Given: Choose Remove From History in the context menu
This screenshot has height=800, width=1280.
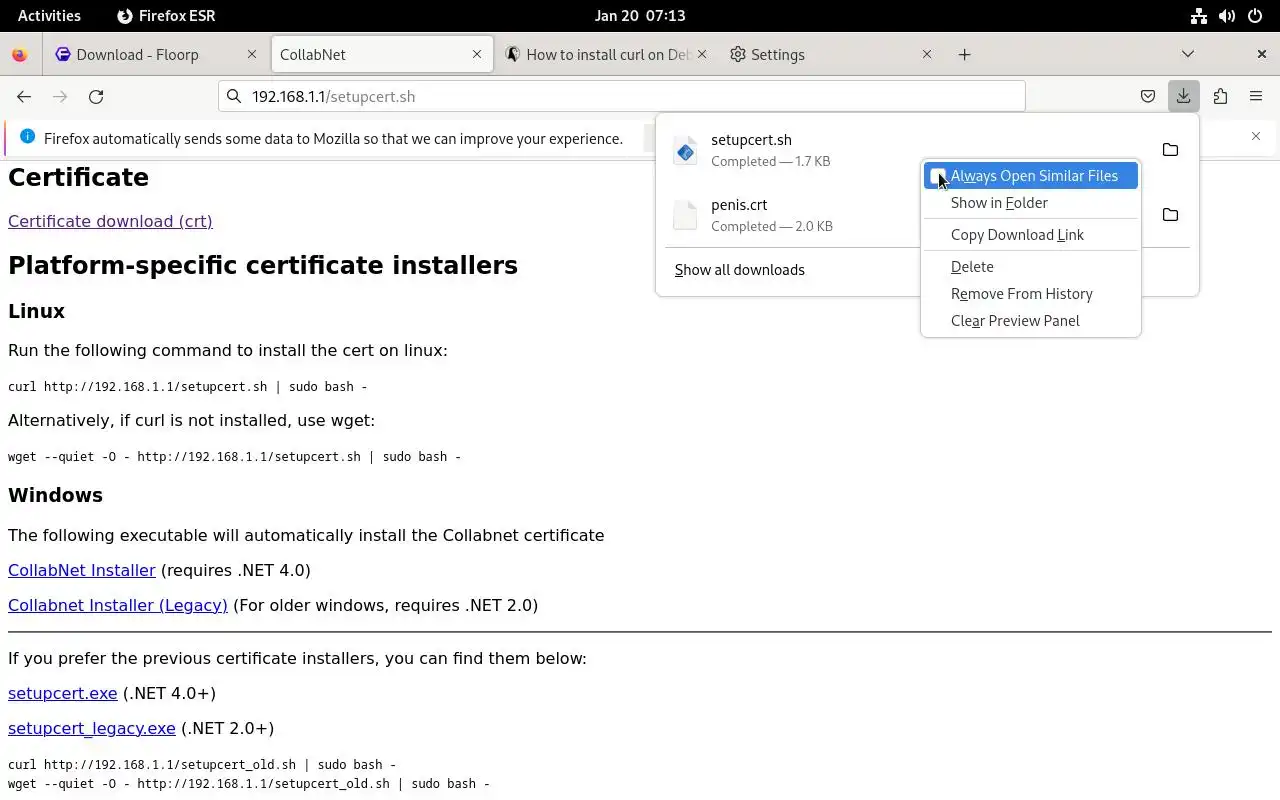Looking at the screenshot, I should click(x=1030, y=294).
